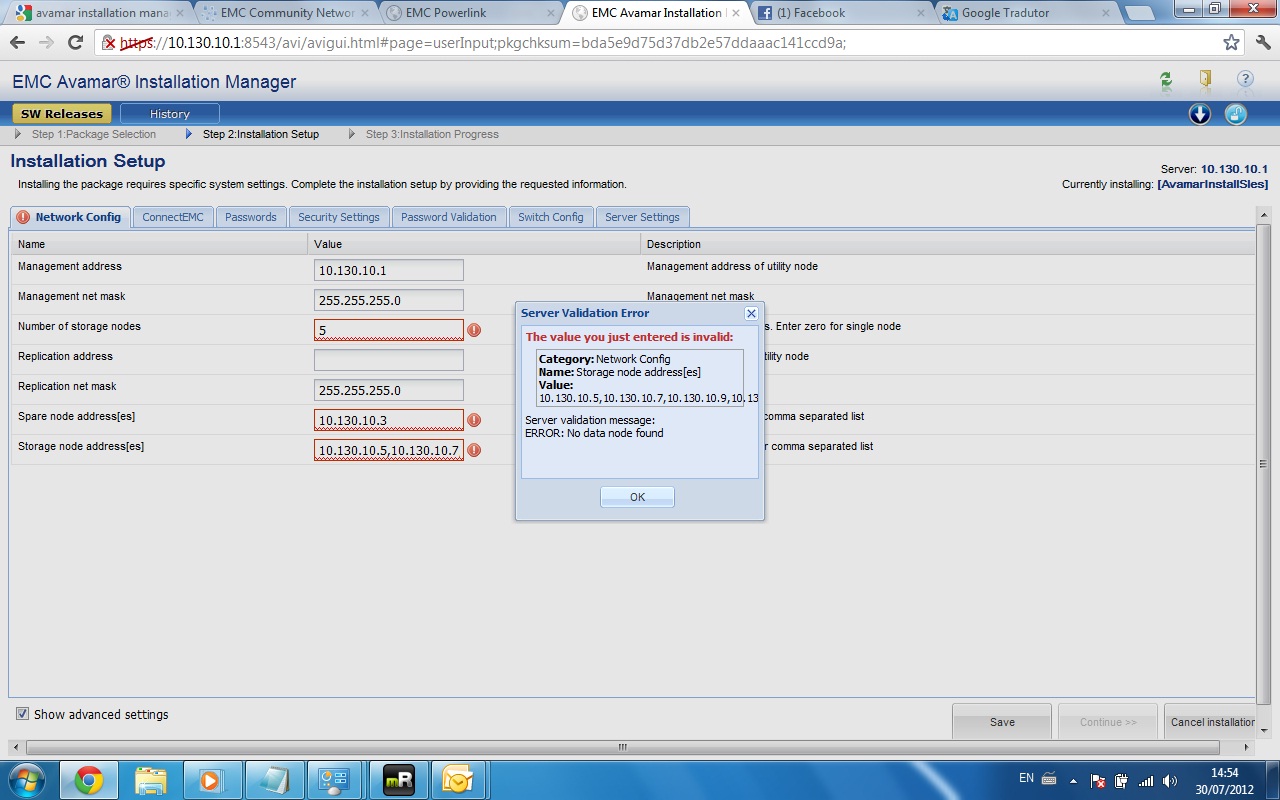Show hidden system tray icons arrow
Screen dimensions: 1280x800
click(1074, 780)
